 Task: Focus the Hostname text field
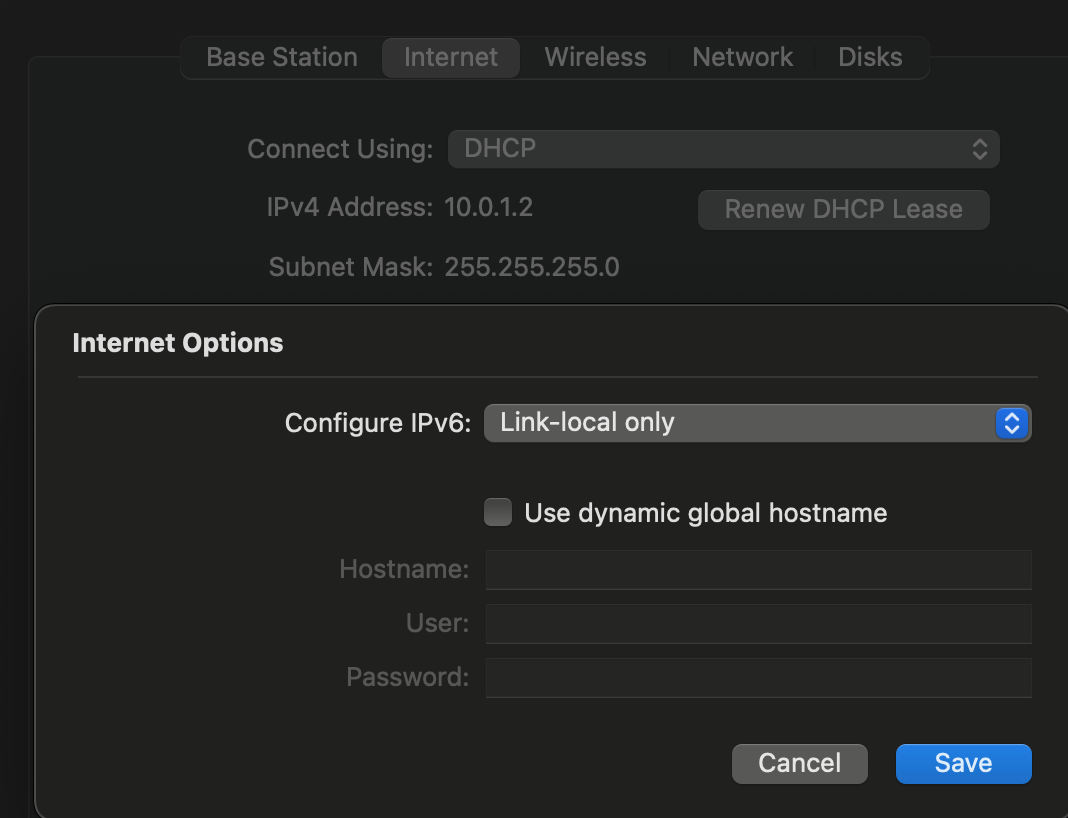[x=758, y=569]
